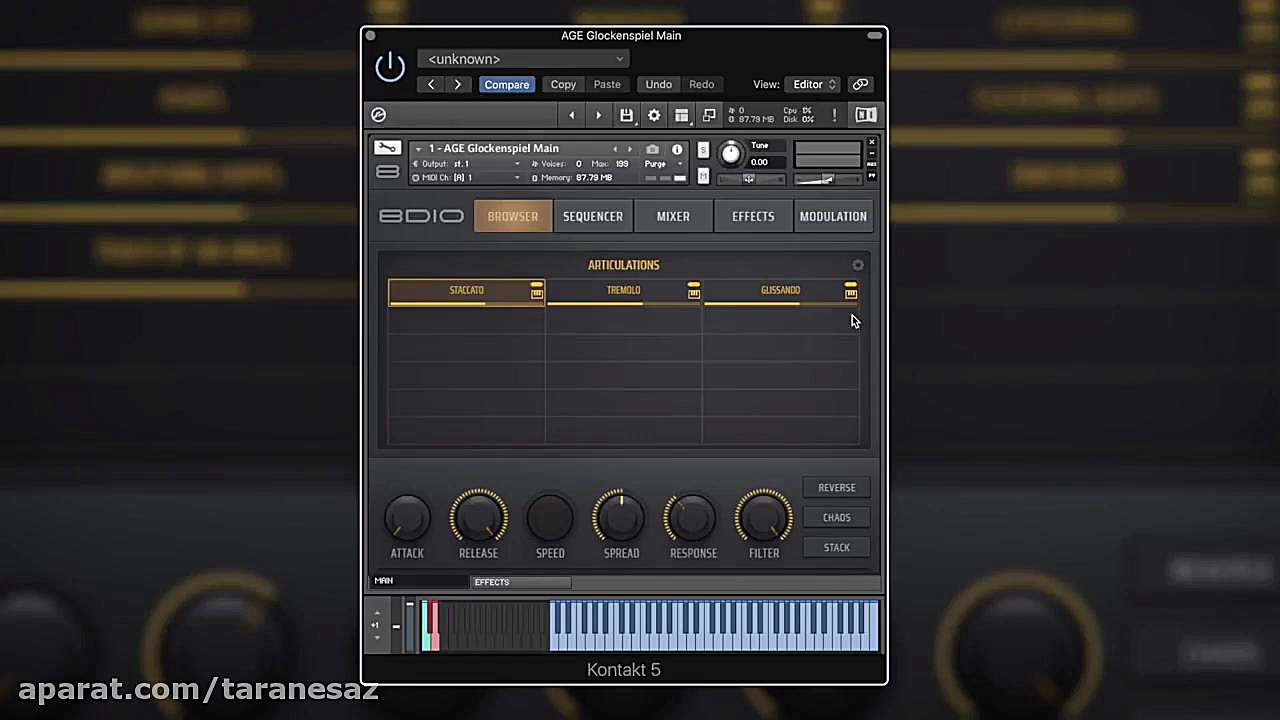The image size is (1280, 720).
Task: Load previous instrument in Kontakt toolbar
Action: [x=572, y=115]
